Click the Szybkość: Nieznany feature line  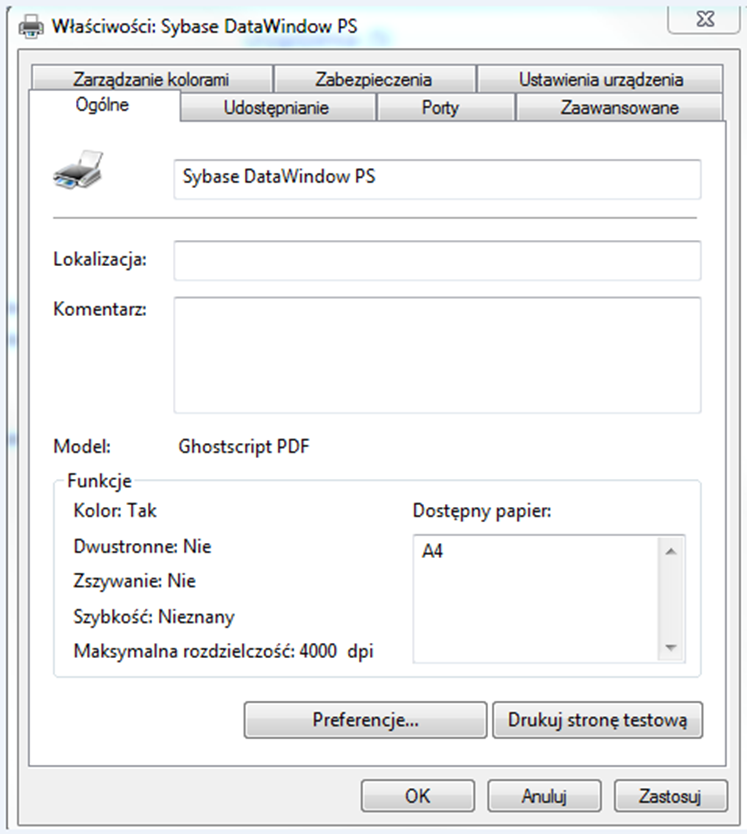(x=154, y=616)
